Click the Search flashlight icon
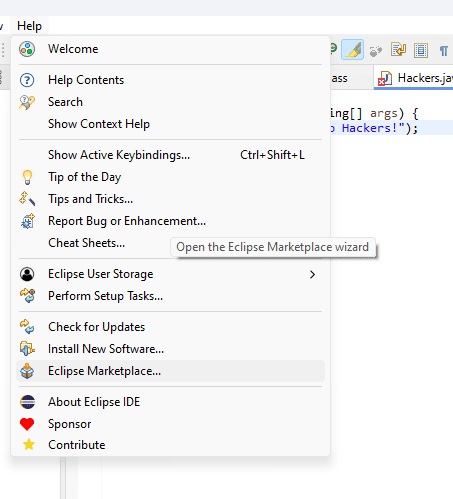This screenshot has width=453, height=499. tap(27, 102)
